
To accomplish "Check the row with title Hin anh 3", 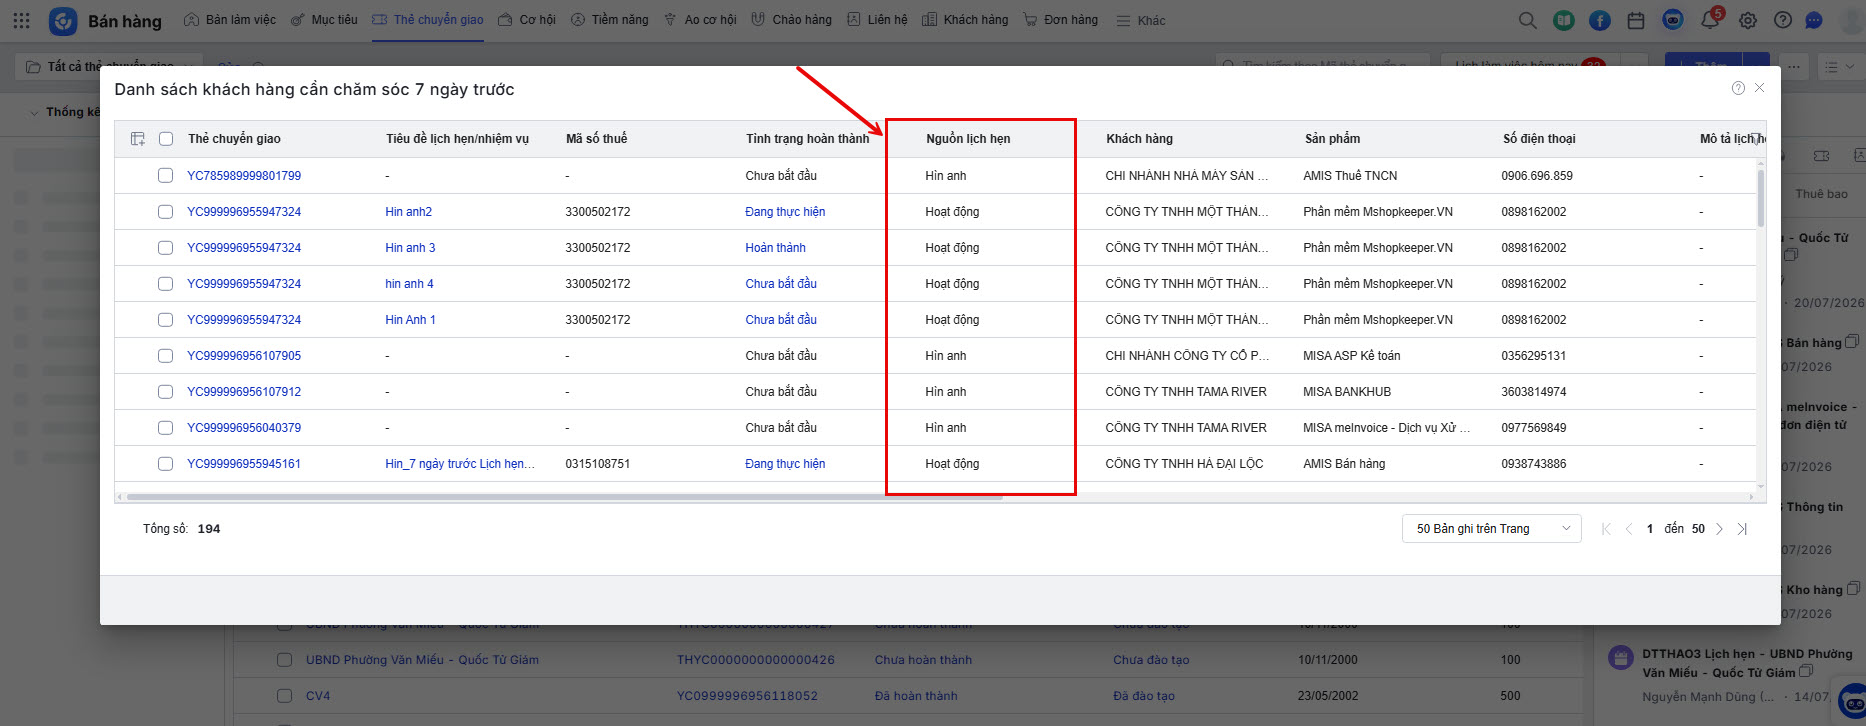I will (x=165, y=247).
